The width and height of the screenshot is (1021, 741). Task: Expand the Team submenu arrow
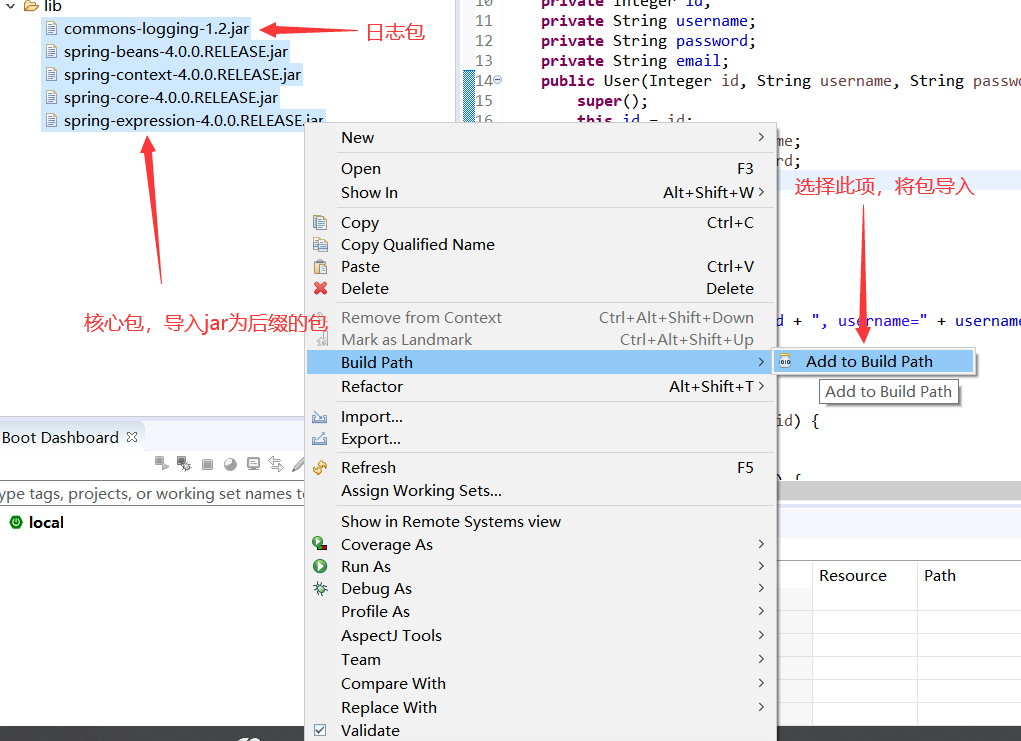click(761, 659)
